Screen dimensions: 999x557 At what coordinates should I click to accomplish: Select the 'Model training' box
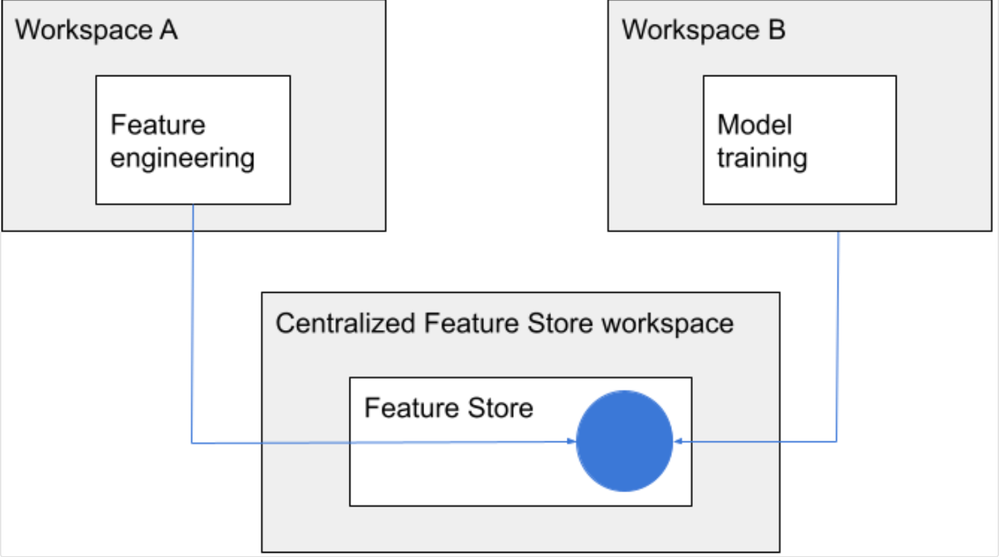pyautogui.click(x=800, y=140)
